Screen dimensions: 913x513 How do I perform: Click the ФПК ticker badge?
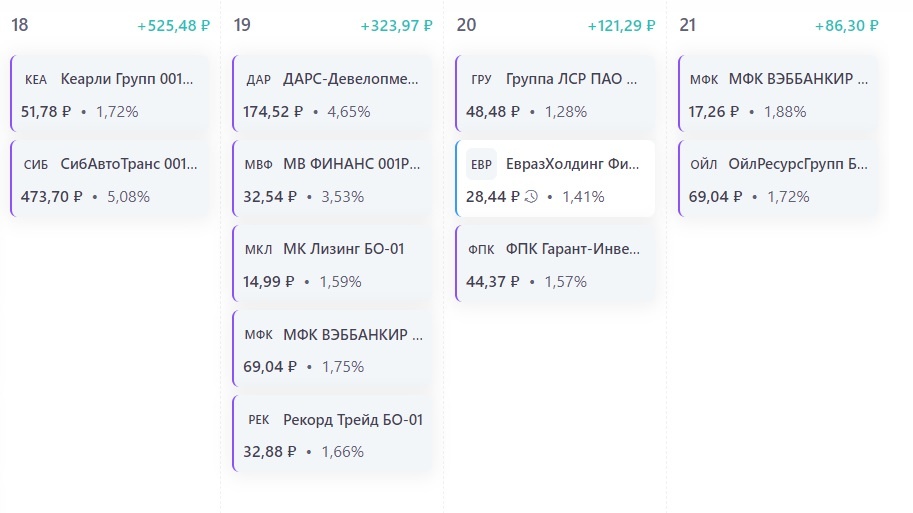tap(481, 249)
